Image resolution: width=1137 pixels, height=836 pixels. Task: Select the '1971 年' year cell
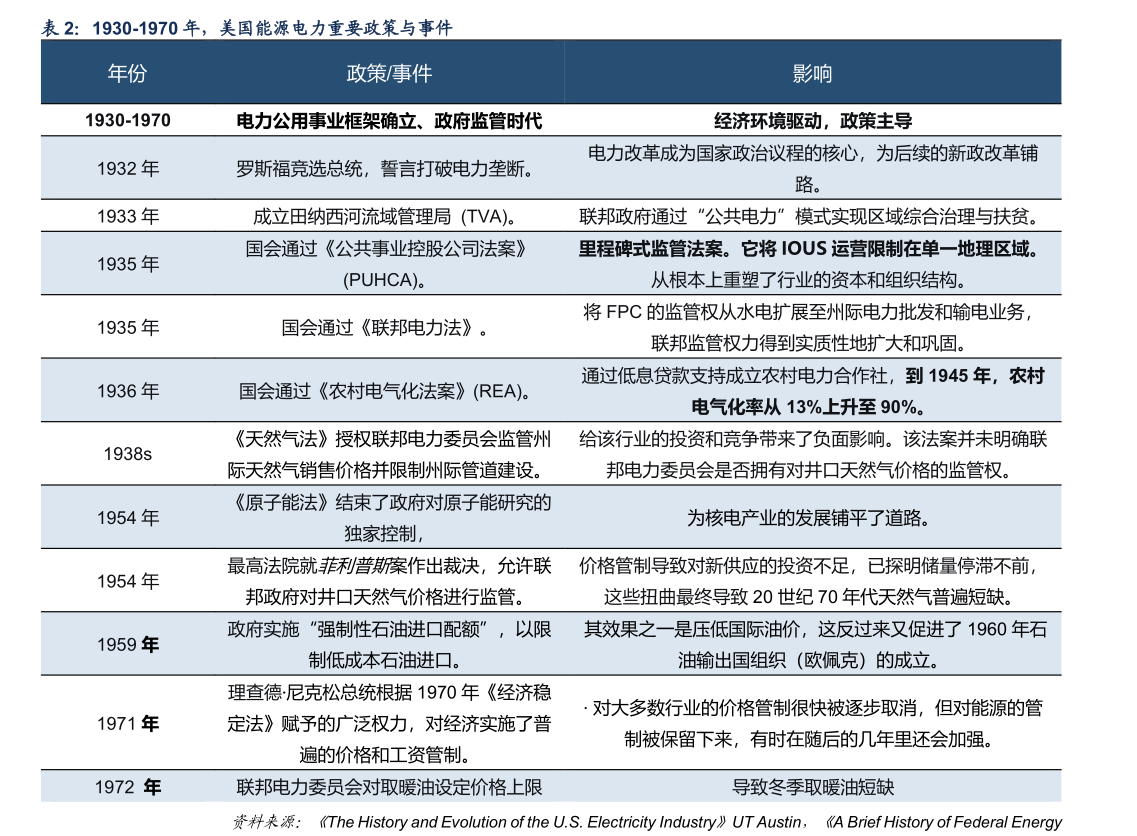click(128, 723)
